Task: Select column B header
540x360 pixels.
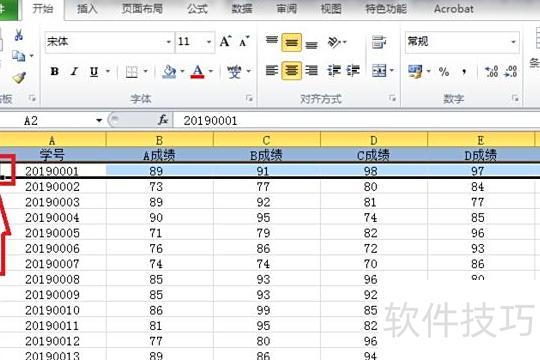Action: pyautogui.click(x=159, y=140)
